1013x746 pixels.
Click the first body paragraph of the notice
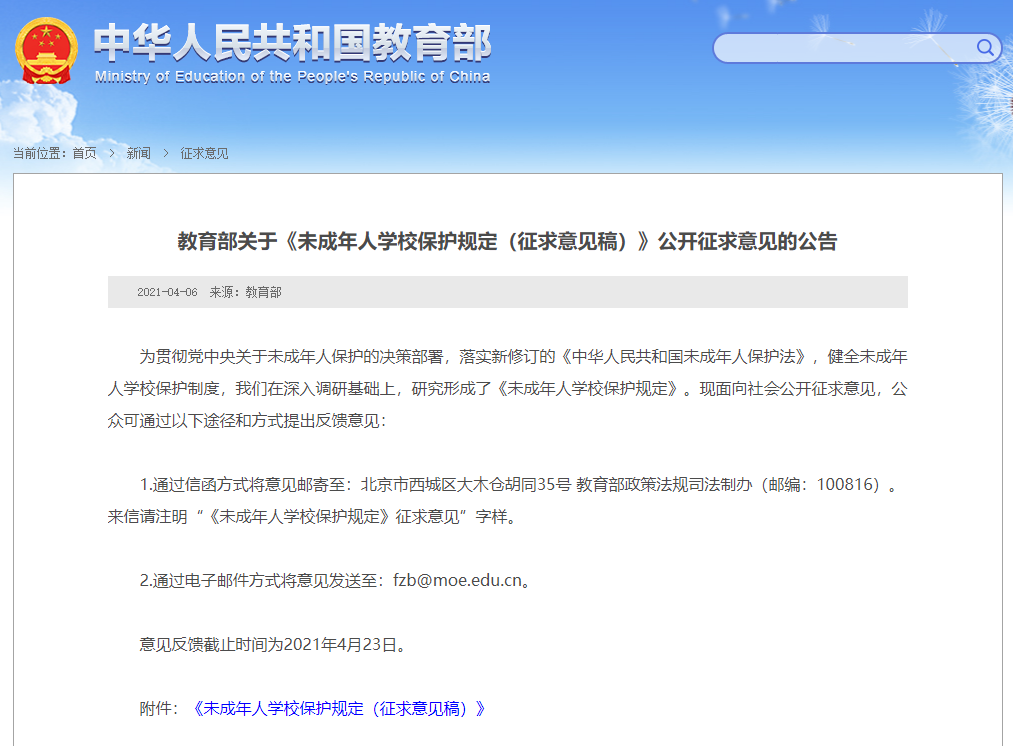click(500, 390)
